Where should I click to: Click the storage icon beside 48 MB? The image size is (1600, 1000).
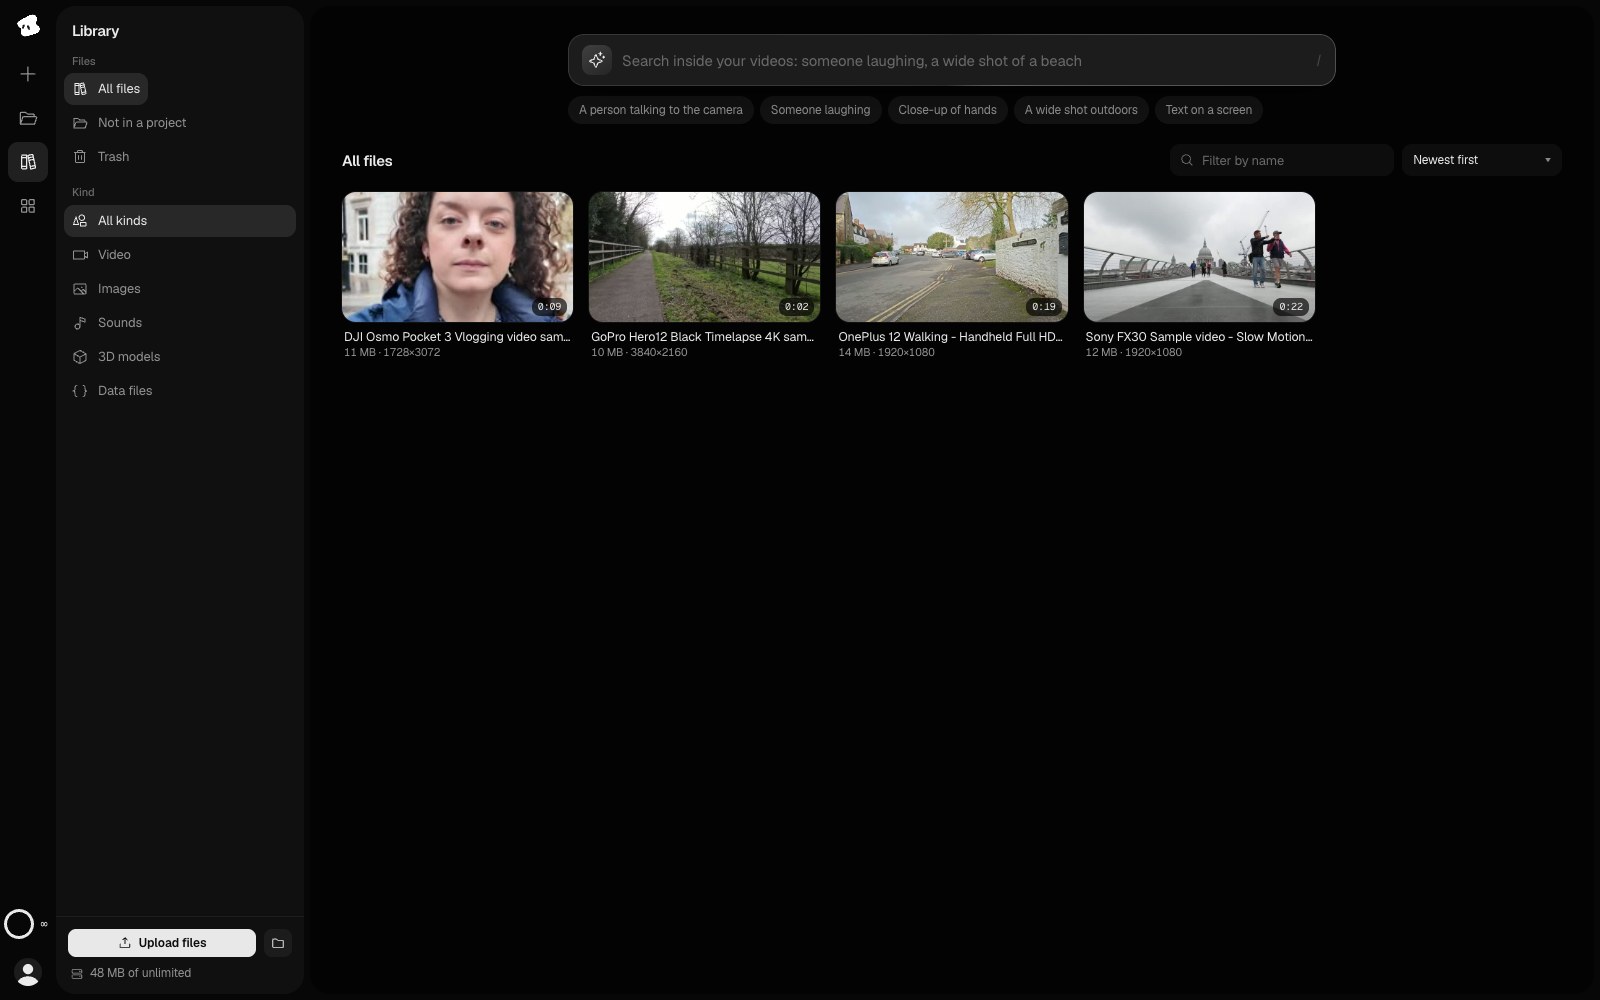pyautogui.click(x=77, y=973)
